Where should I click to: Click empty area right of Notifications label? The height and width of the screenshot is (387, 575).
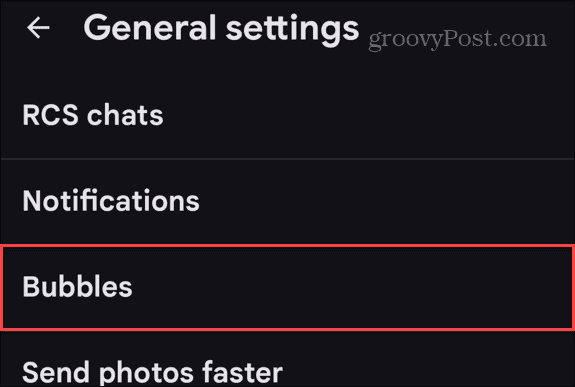pos(385,201)
